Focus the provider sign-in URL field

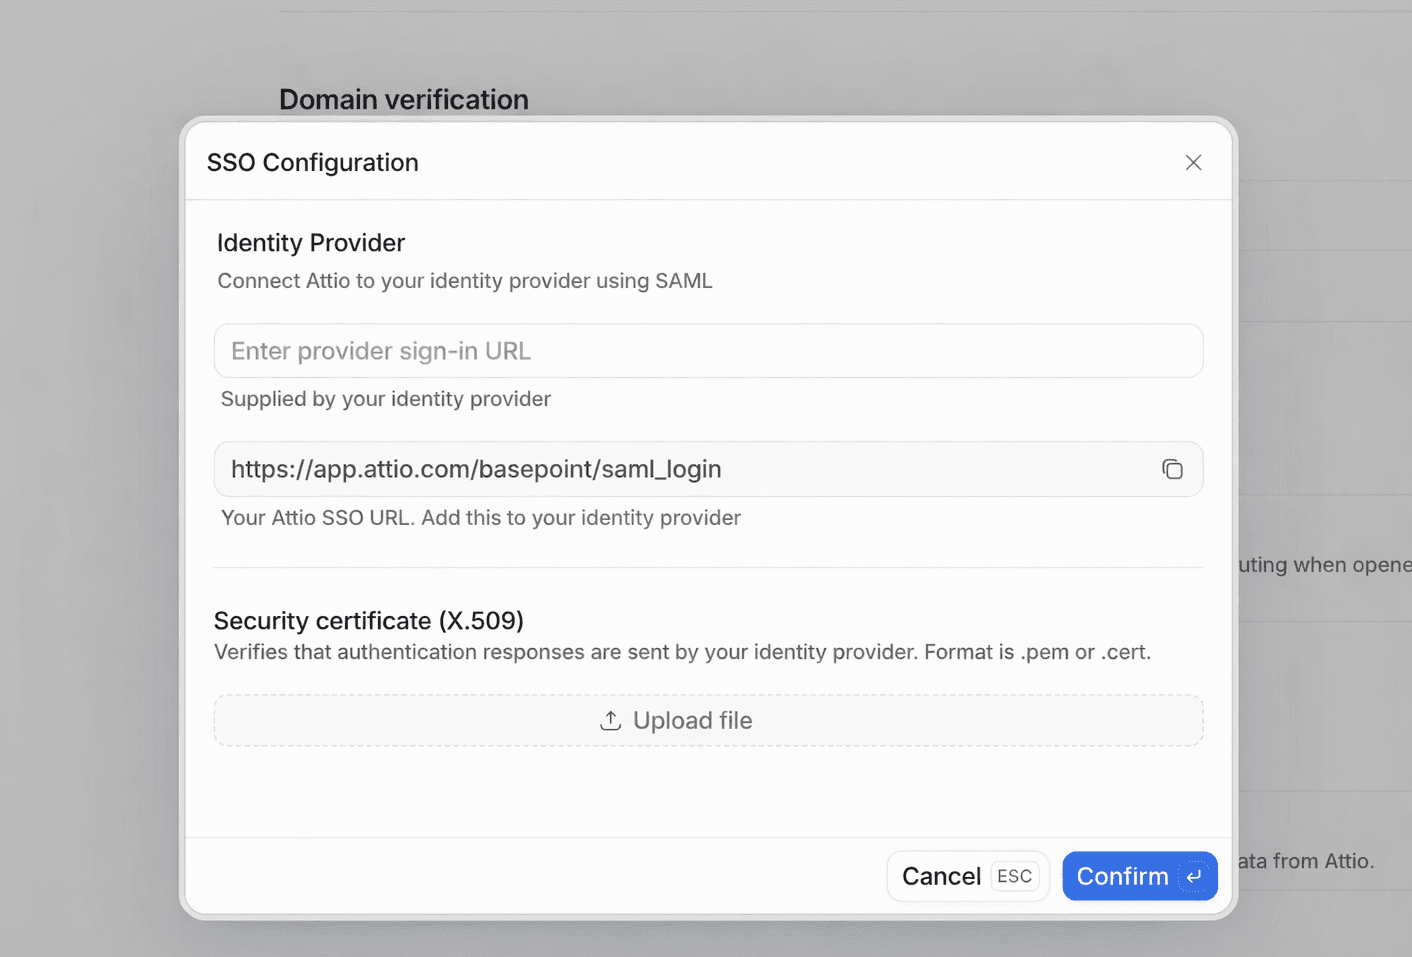[707, 351]
